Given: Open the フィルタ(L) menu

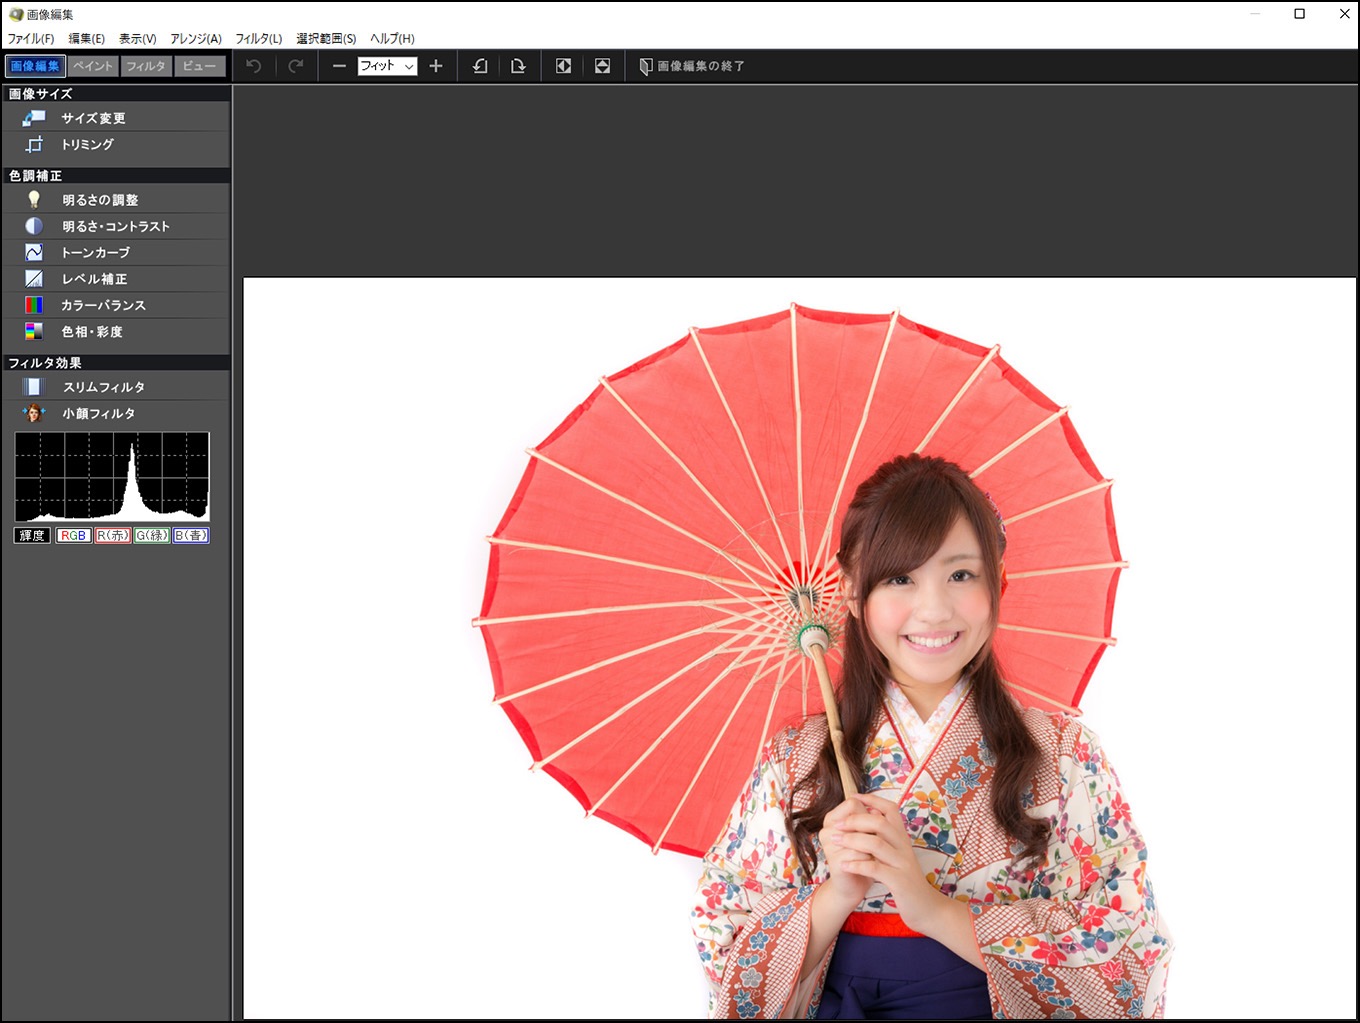Looking at the screenshot, I should [259, 39].
